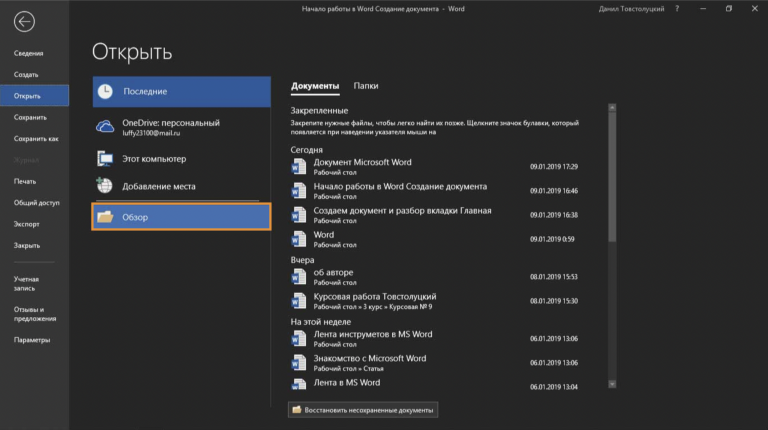Open Лента в MS Word document
This screenshot has width=768, height=430.
pyautogui.click(x=436, y=384)
